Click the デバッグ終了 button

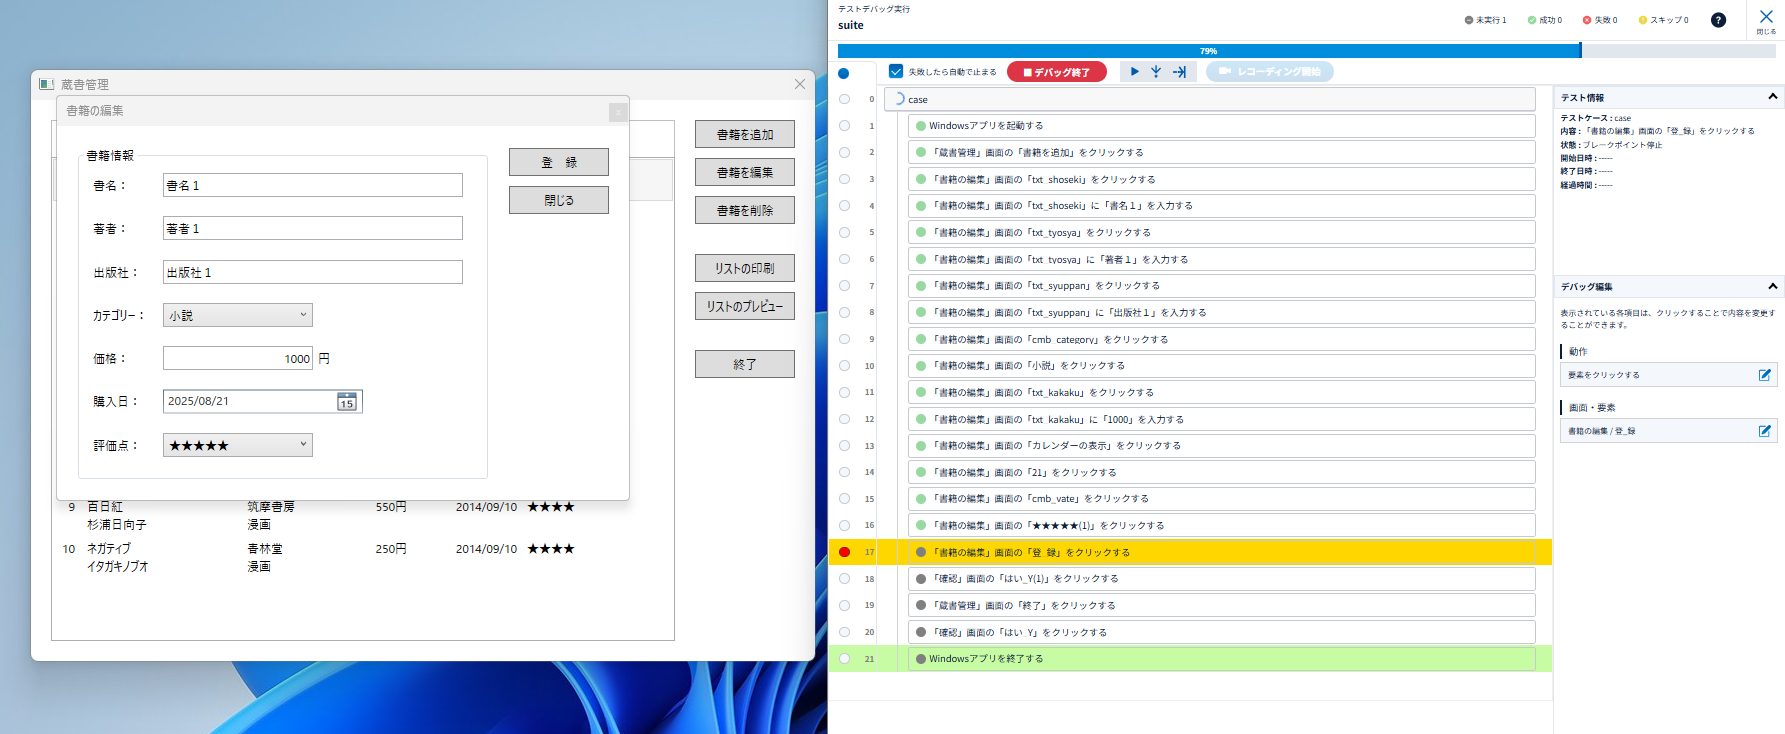(1056, 72)
